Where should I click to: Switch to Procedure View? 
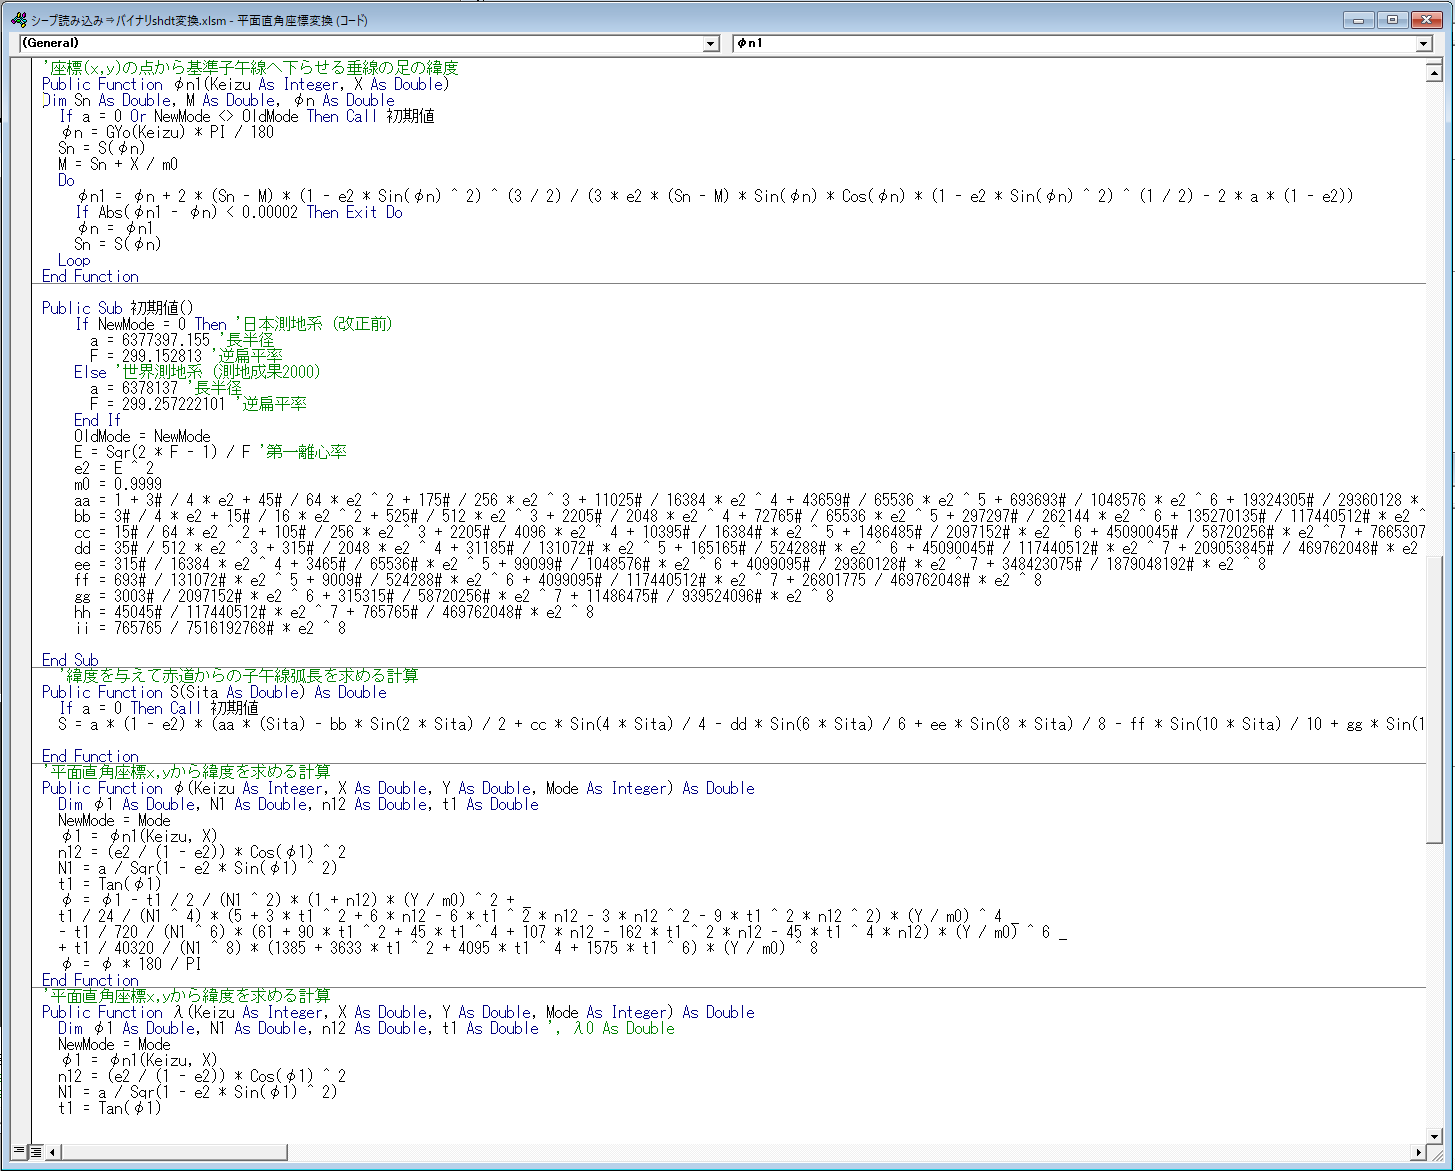(19, 1152)
